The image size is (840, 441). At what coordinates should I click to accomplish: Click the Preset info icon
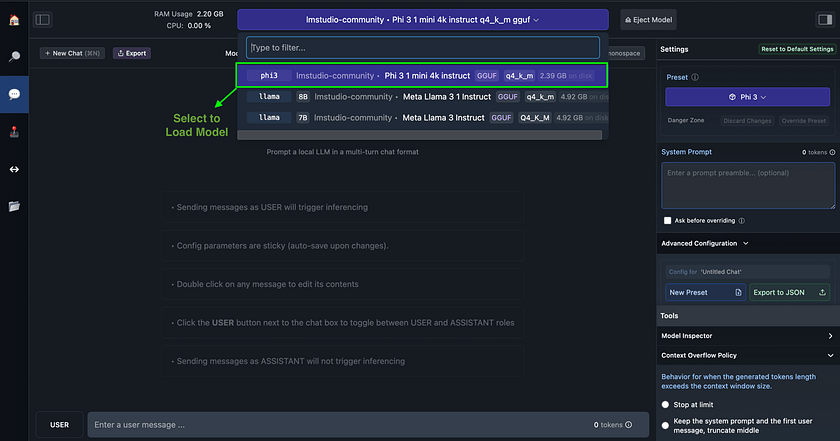click(x=695, y=77)
